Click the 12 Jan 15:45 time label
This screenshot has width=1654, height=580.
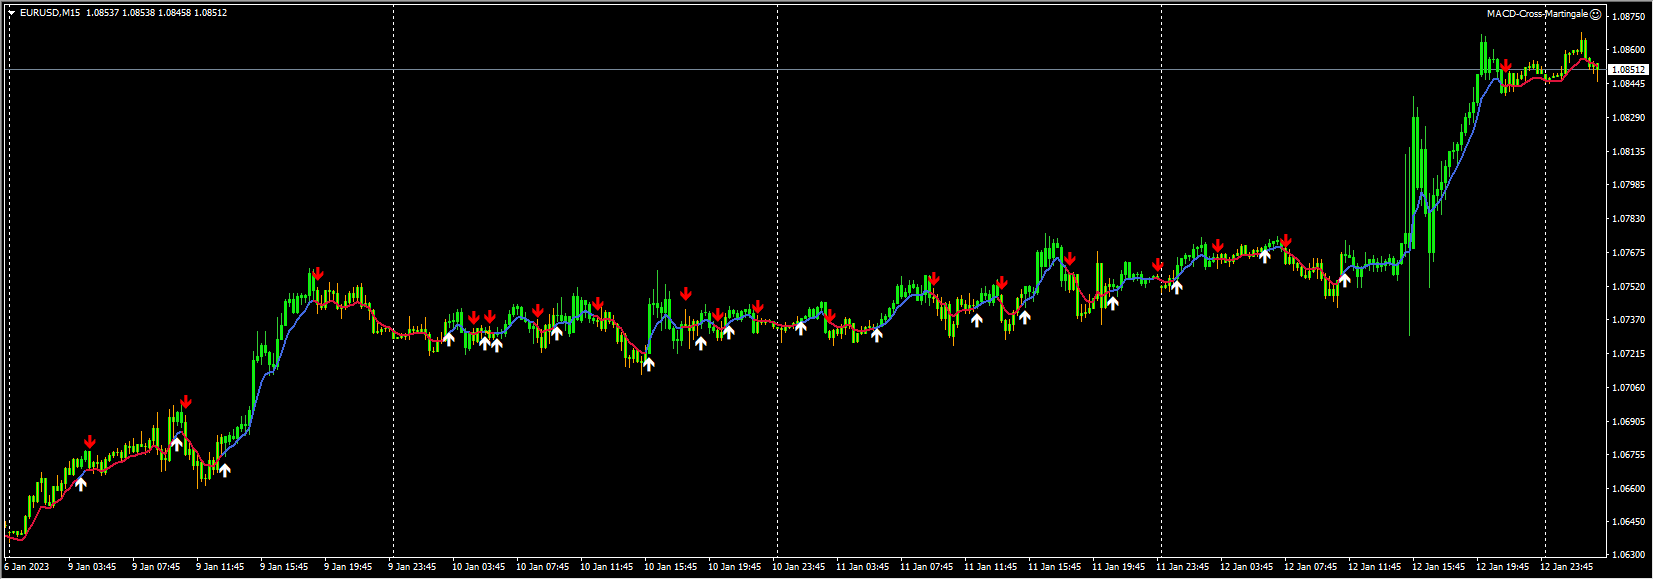point(1438,567)
